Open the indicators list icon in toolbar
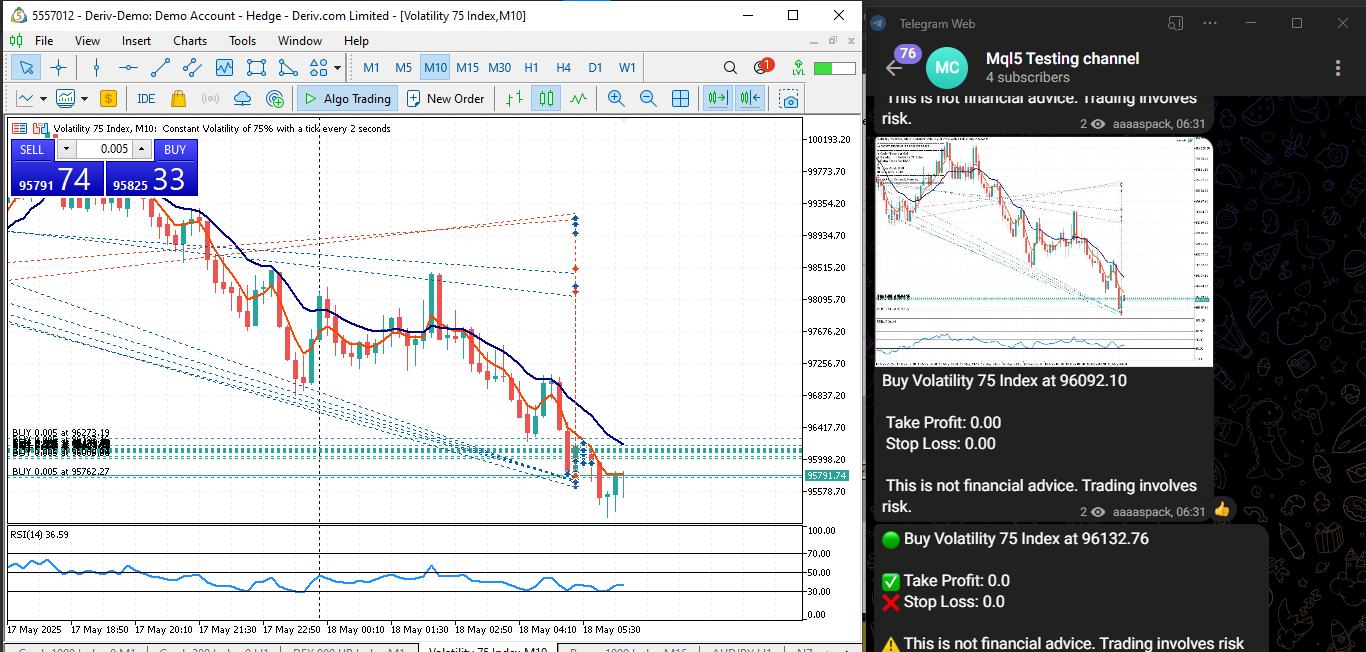This screenshot has width=1366, height=652. [66, 99]
